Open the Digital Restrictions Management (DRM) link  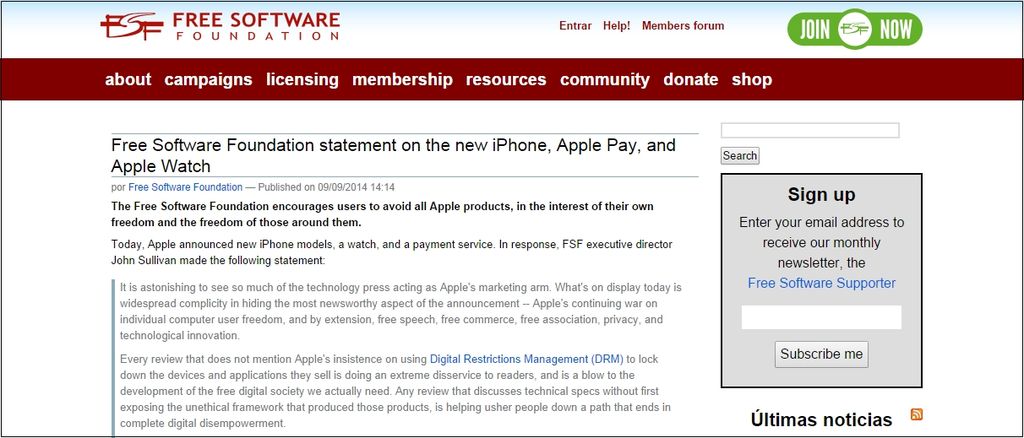(x=526, y=359)
